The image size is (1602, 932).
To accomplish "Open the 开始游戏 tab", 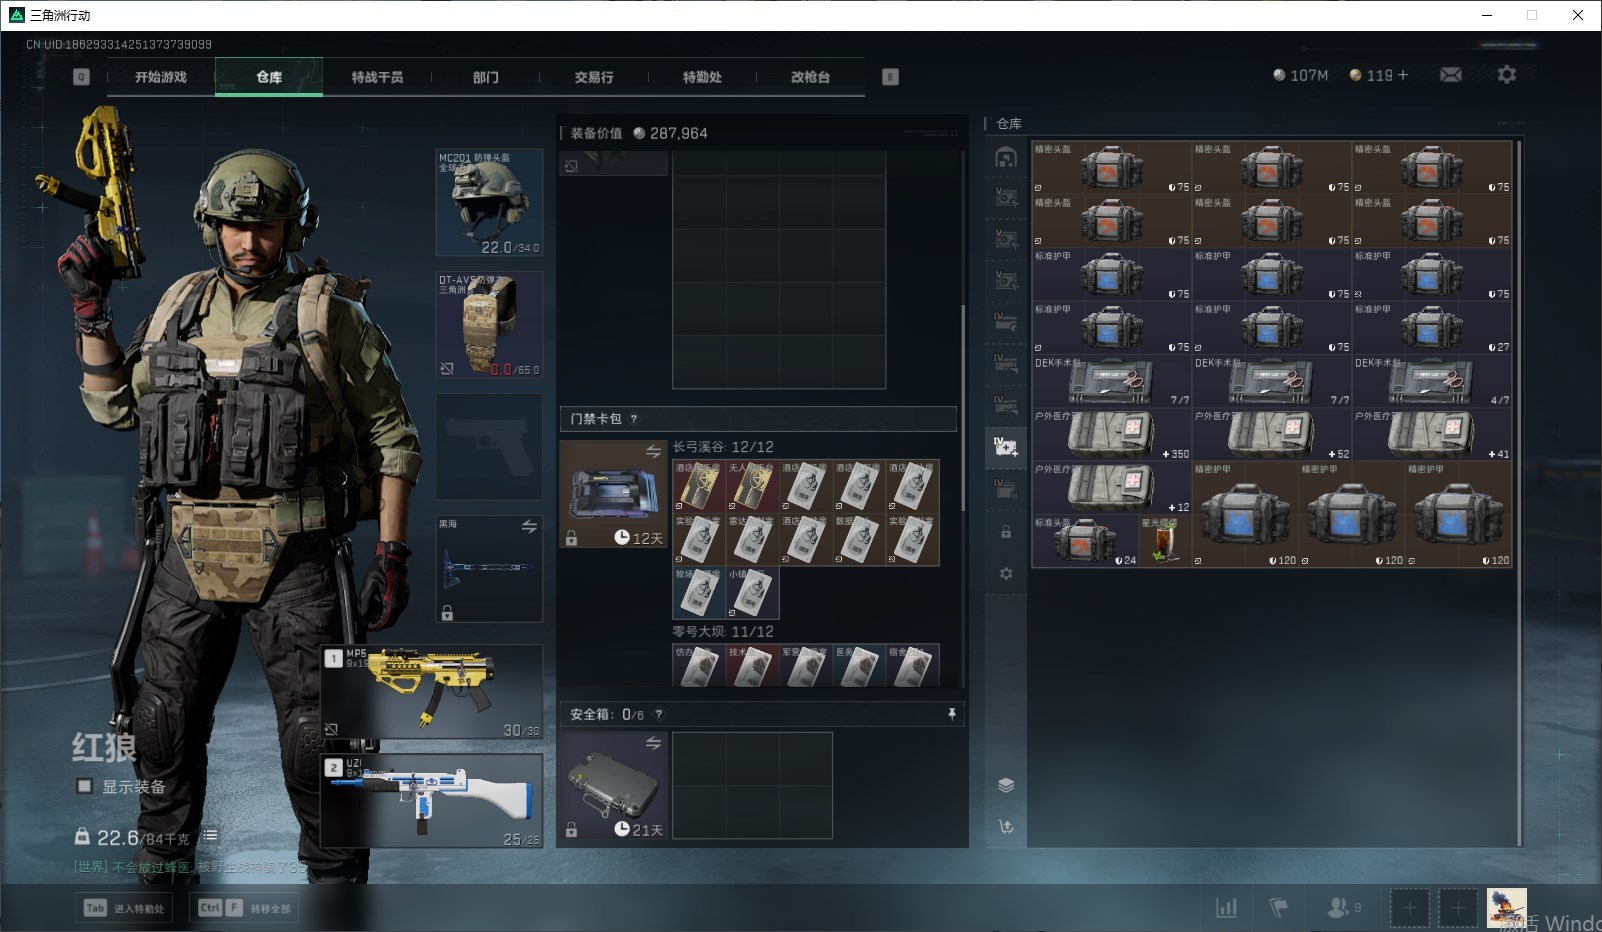I will click(x=161, y=77).
